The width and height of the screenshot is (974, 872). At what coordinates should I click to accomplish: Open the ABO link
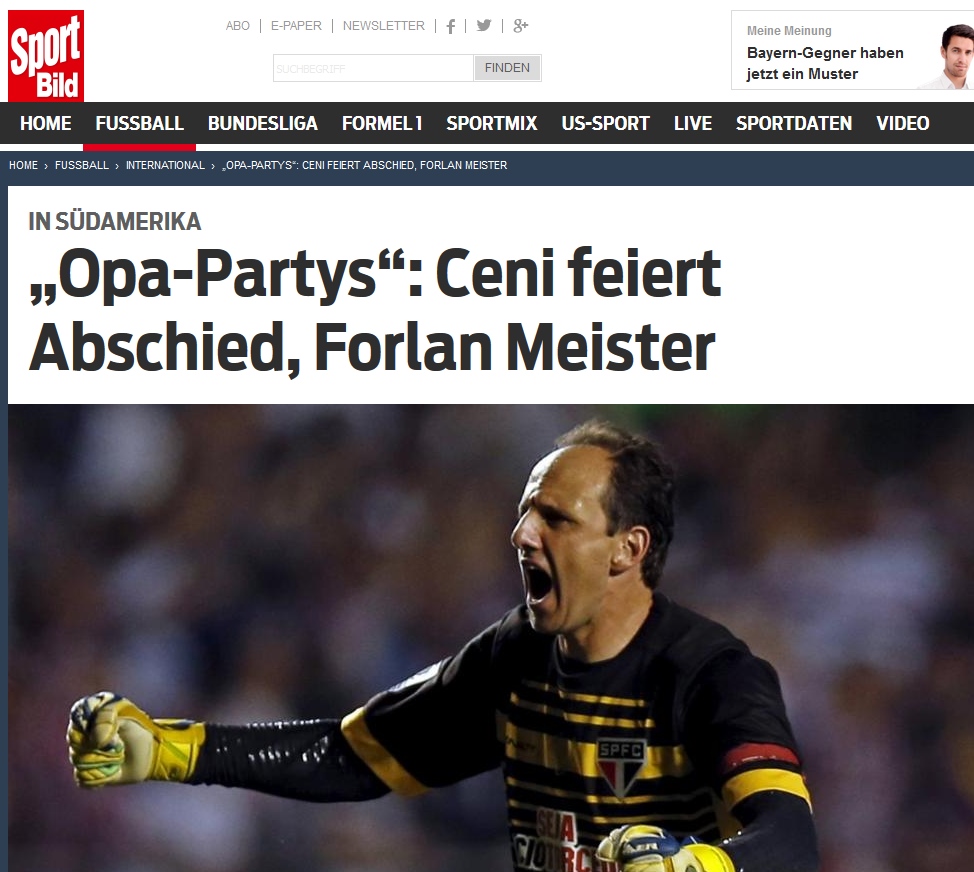(x=237, y=25)
